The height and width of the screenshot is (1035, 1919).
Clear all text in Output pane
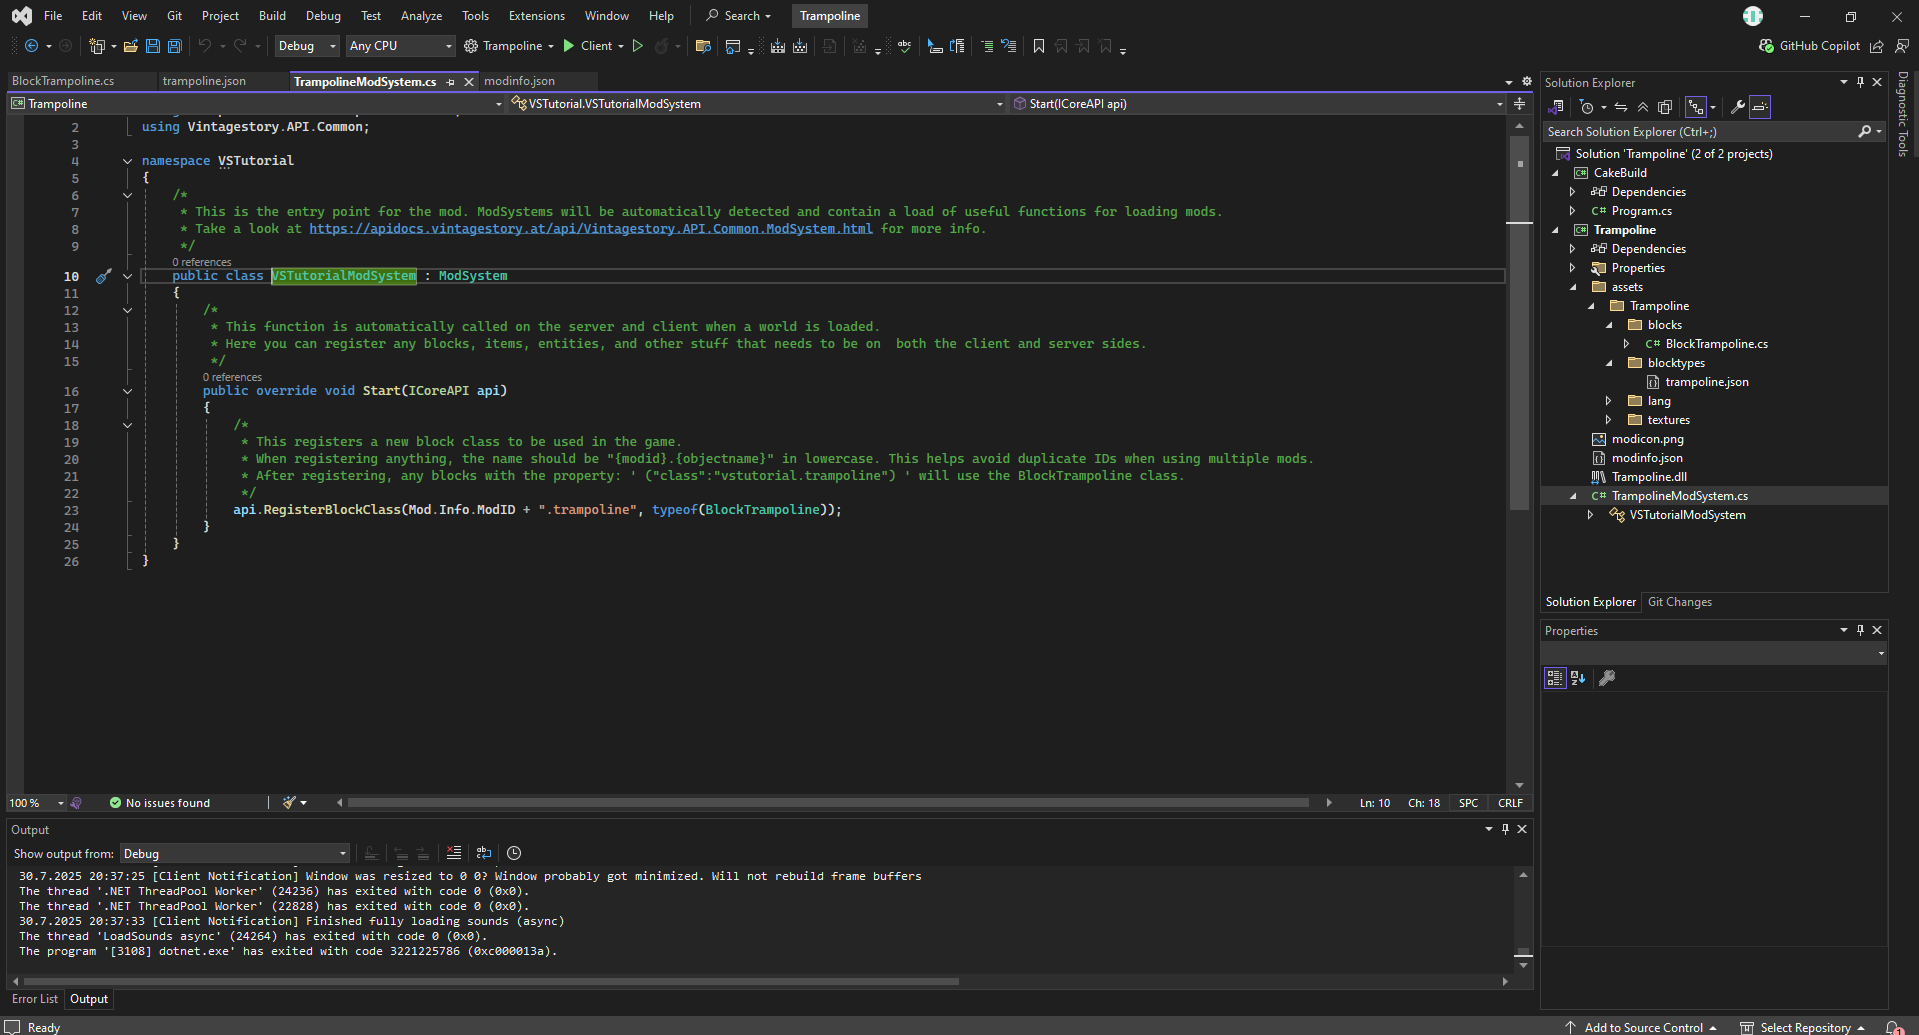point(454,853)
